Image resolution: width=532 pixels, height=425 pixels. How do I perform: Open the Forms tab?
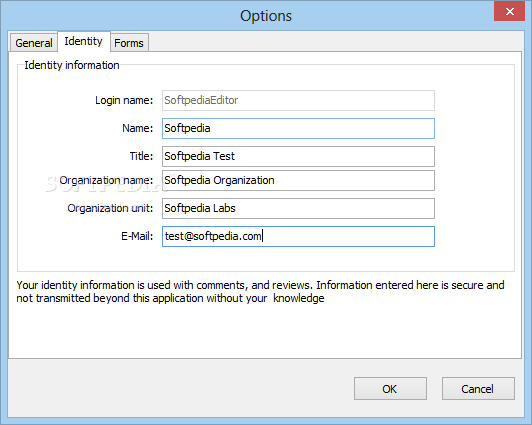point(129,43)
